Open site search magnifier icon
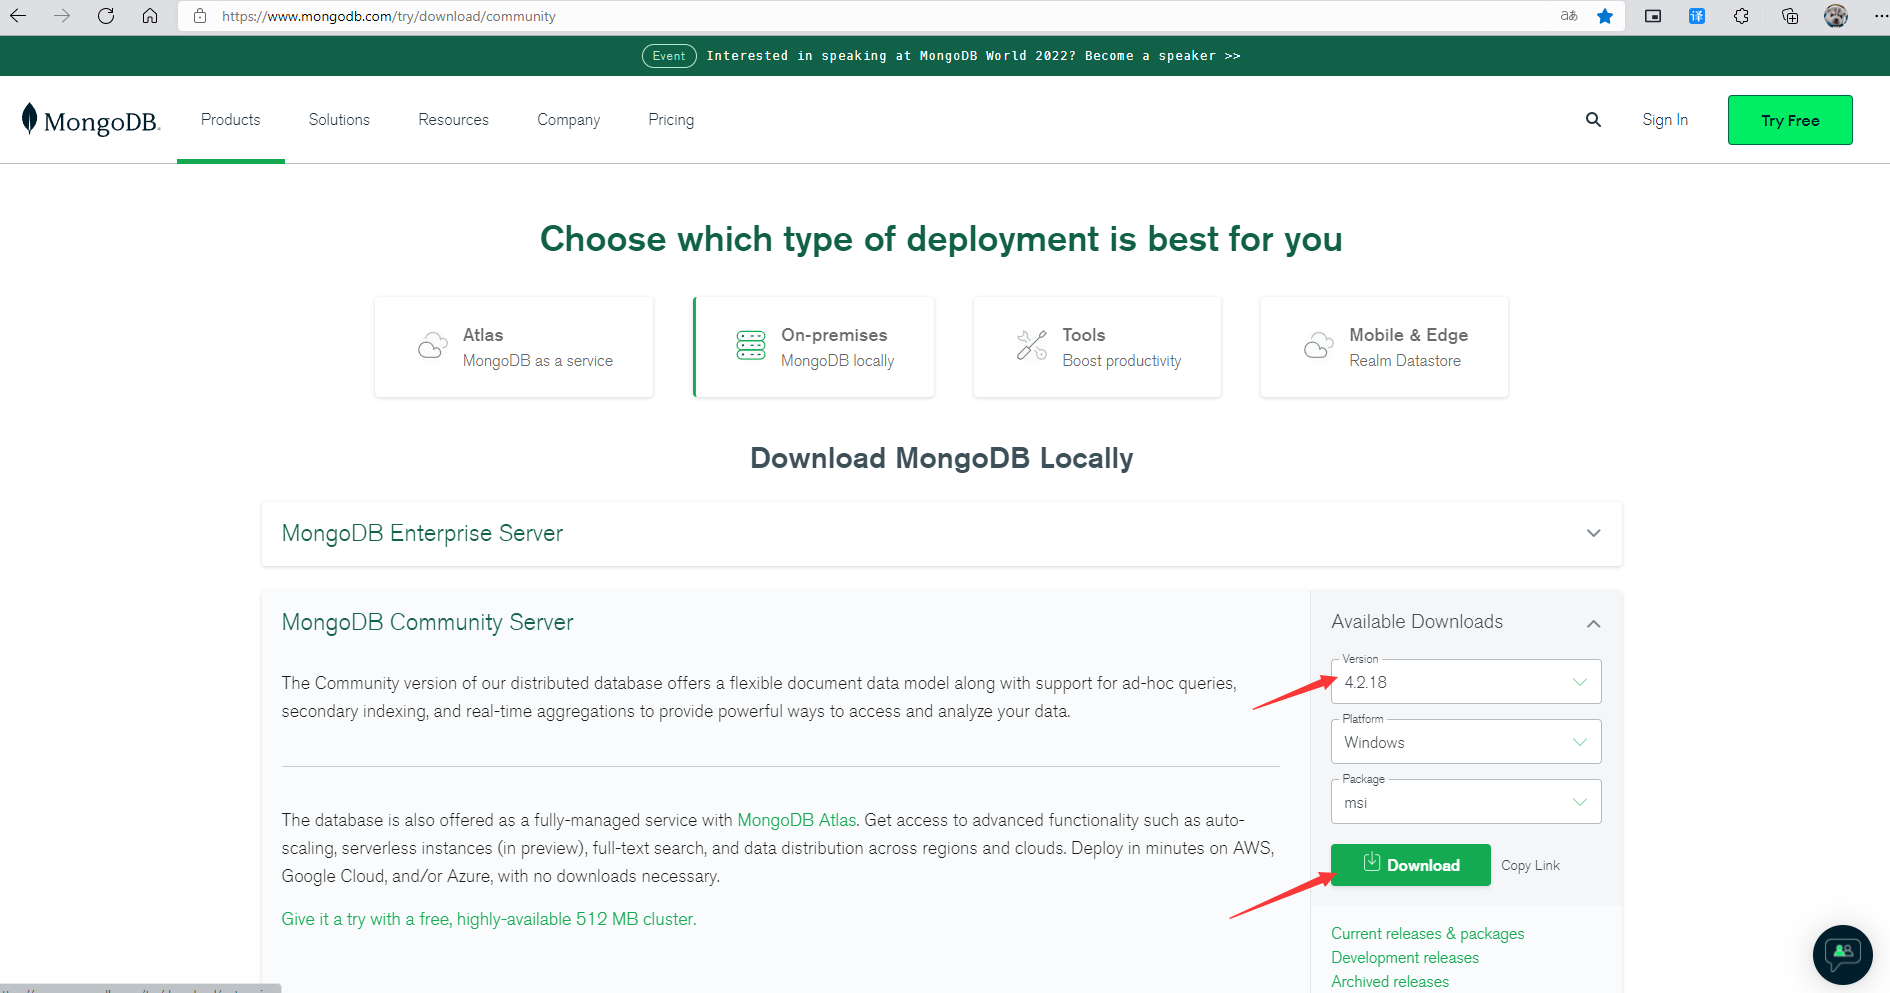This screenshot has width=1890, height=993. [x=1593, y=120]
